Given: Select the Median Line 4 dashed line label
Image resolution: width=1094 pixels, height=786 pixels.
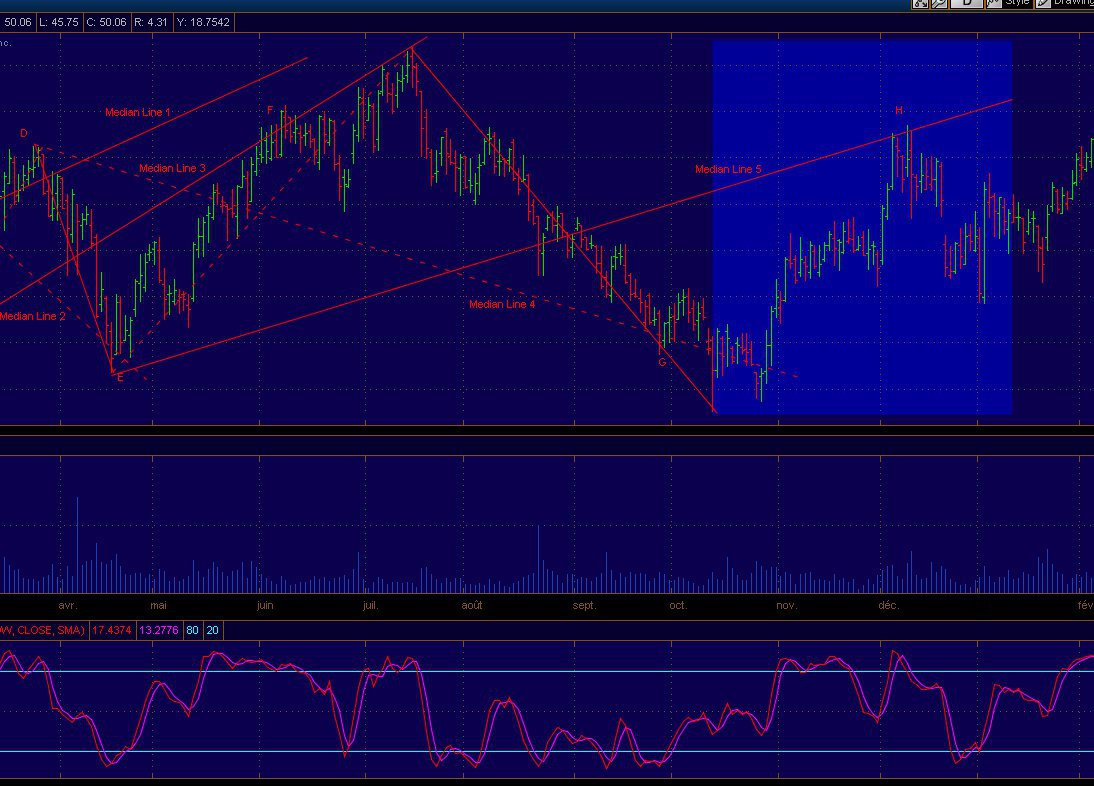Looking at the screenshot, I should pyautogui.click(x=502, y=304).
